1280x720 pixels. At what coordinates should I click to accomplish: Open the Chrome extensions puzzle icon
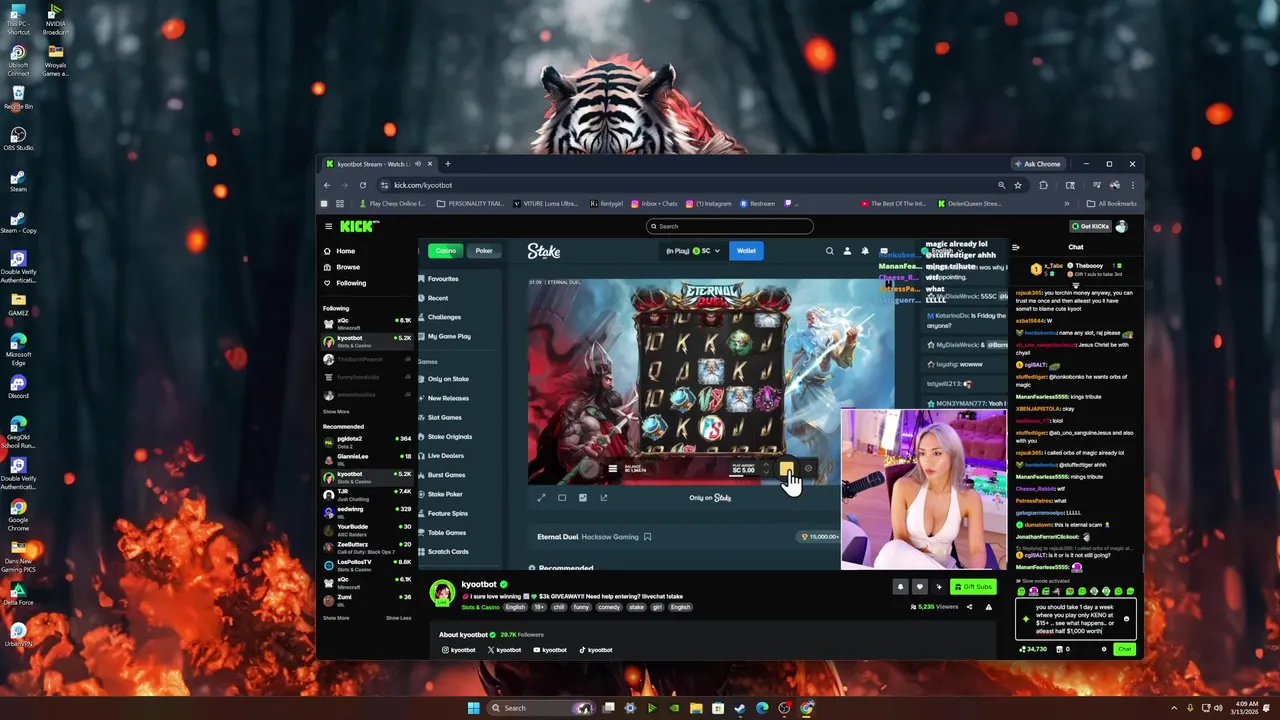(x=1043, y=185)
